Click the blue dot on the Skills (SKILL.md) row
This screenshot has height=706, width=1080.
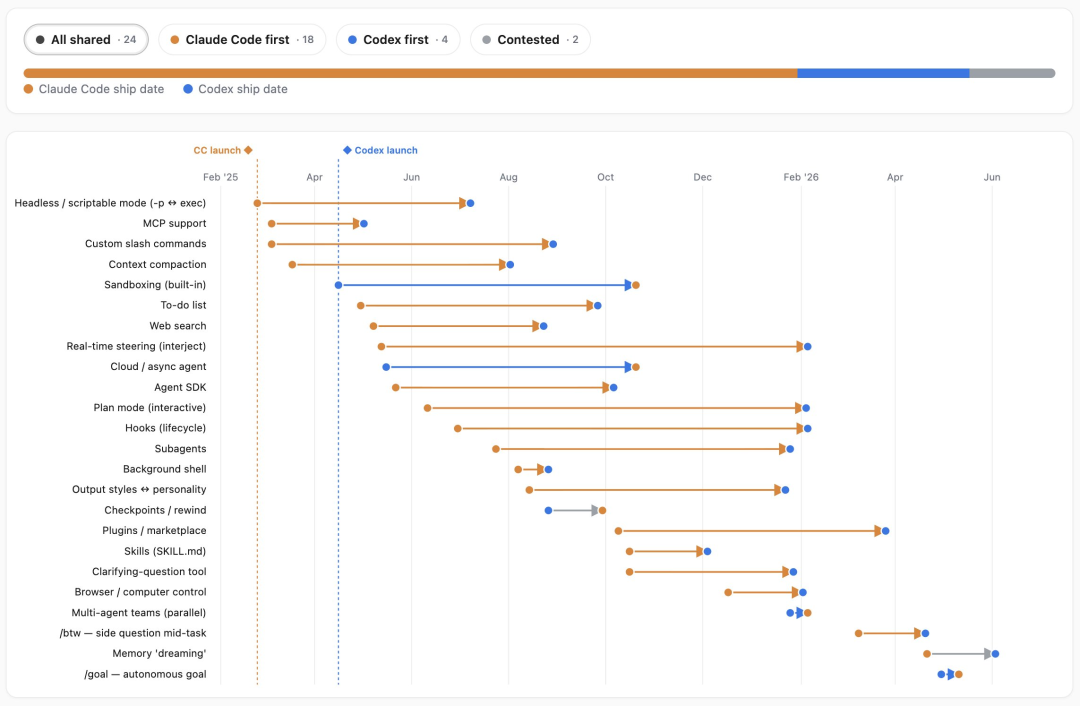pyautogui.click(x=707, y=552)
